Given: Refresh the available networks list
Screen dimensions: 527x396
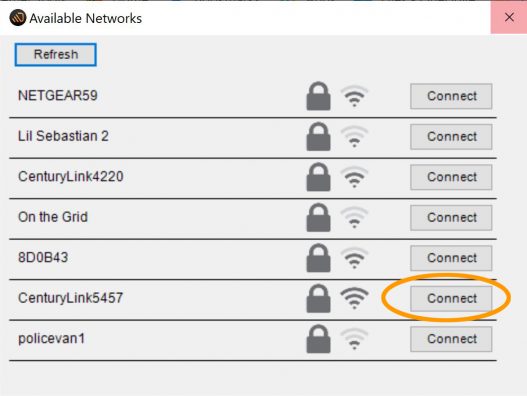Looking at the screenshot, I should click(x=56, y=54).
